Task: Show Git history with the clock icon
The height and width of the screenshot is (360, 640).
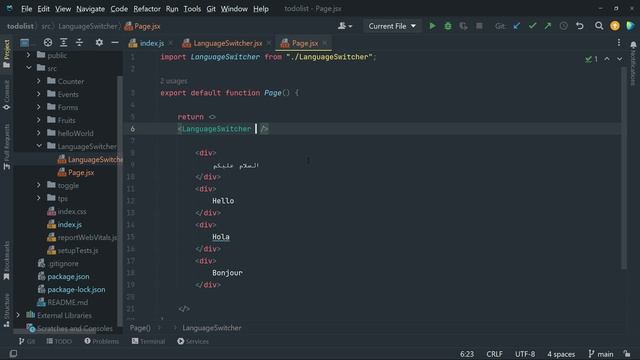Action: click(564, 26)
